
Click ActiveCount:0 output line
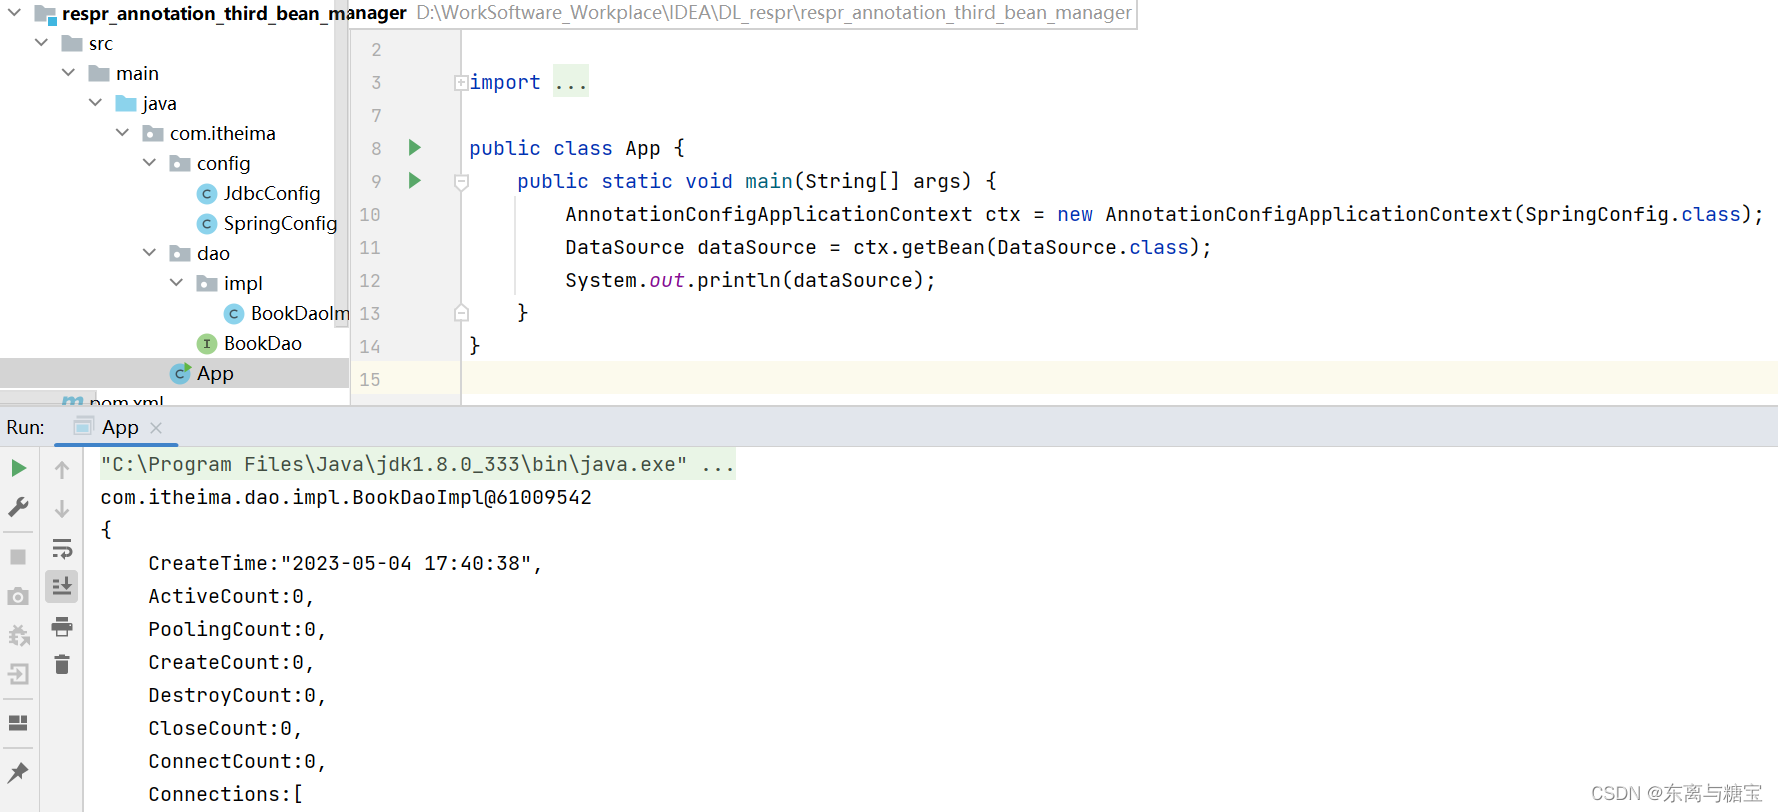[x=231, y=596]
